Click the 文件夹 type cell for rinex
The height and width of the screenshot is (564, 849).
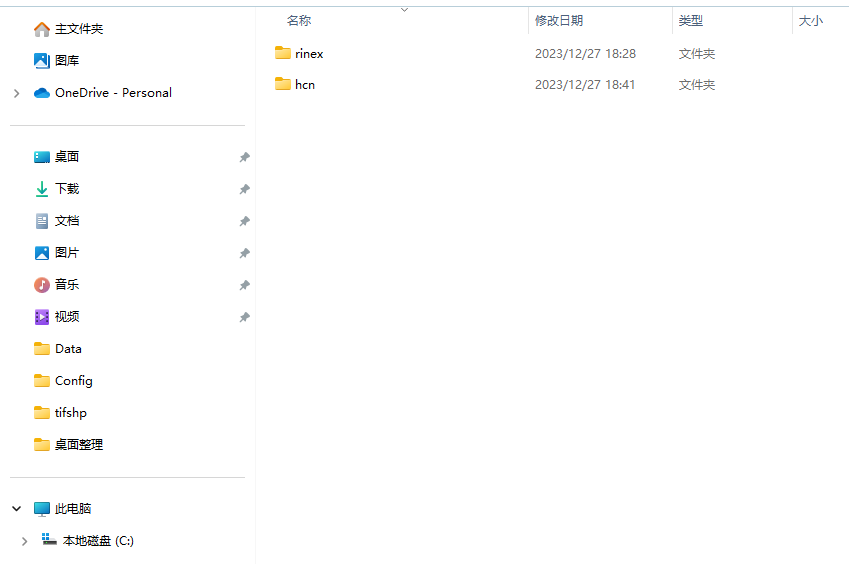point(697,54)
